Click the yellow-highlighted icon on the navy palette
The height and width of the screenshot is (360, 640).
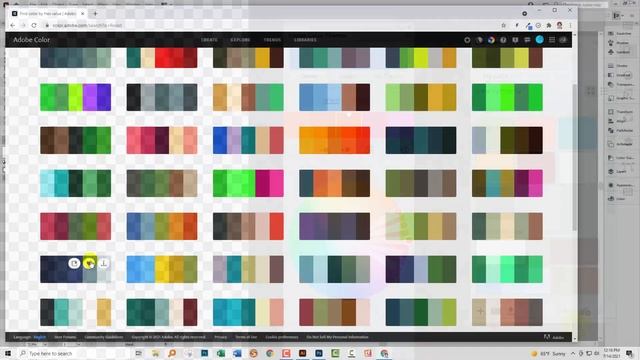tap(89, 263)
